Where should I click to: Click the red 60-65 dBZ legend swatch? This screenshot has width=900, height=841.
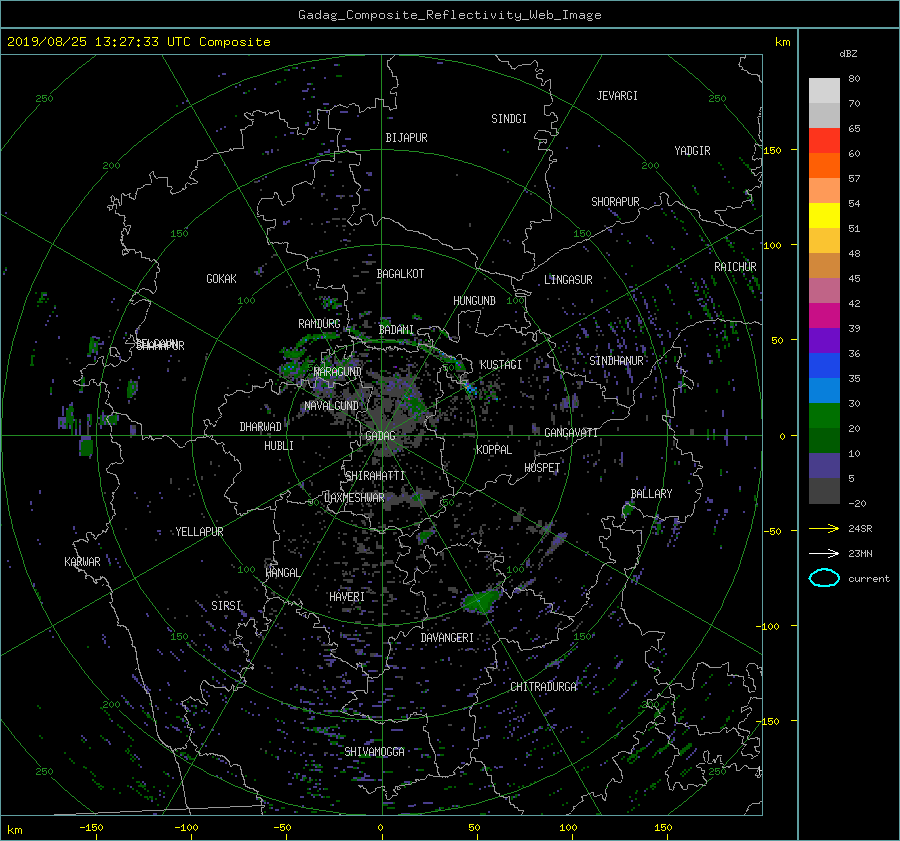pyautogui.click(x=824, y=141)
